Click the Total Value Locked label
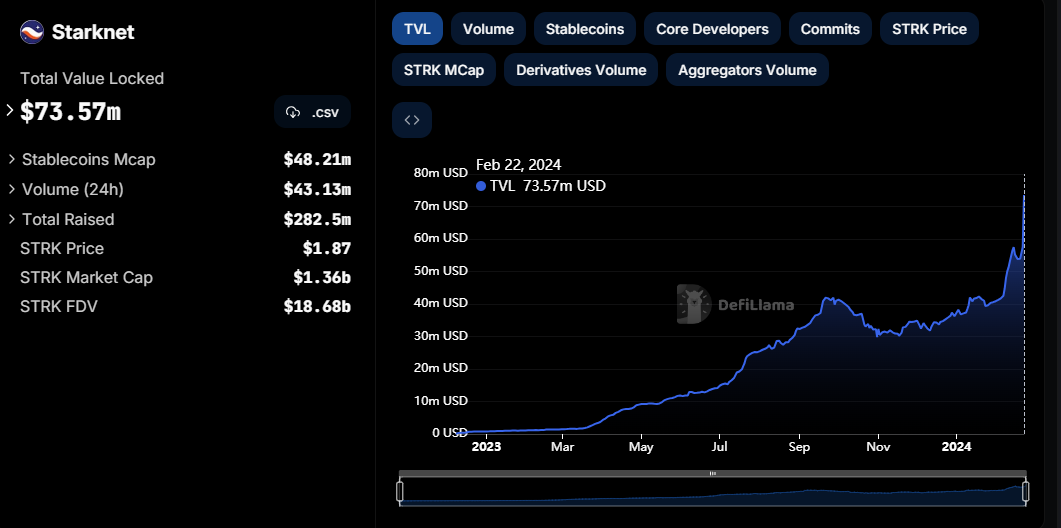Image resolution: width=1061 pixels, height=528 pixels. click(92, 79)
